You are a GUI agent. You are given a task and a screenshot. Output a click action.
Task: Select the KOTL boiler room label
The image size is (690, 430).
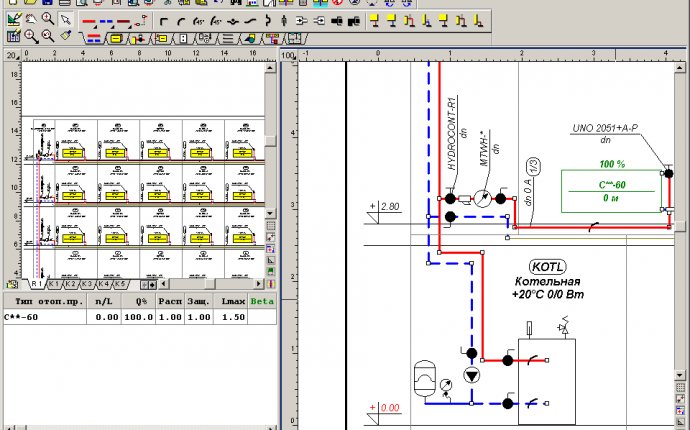[546, 268]
